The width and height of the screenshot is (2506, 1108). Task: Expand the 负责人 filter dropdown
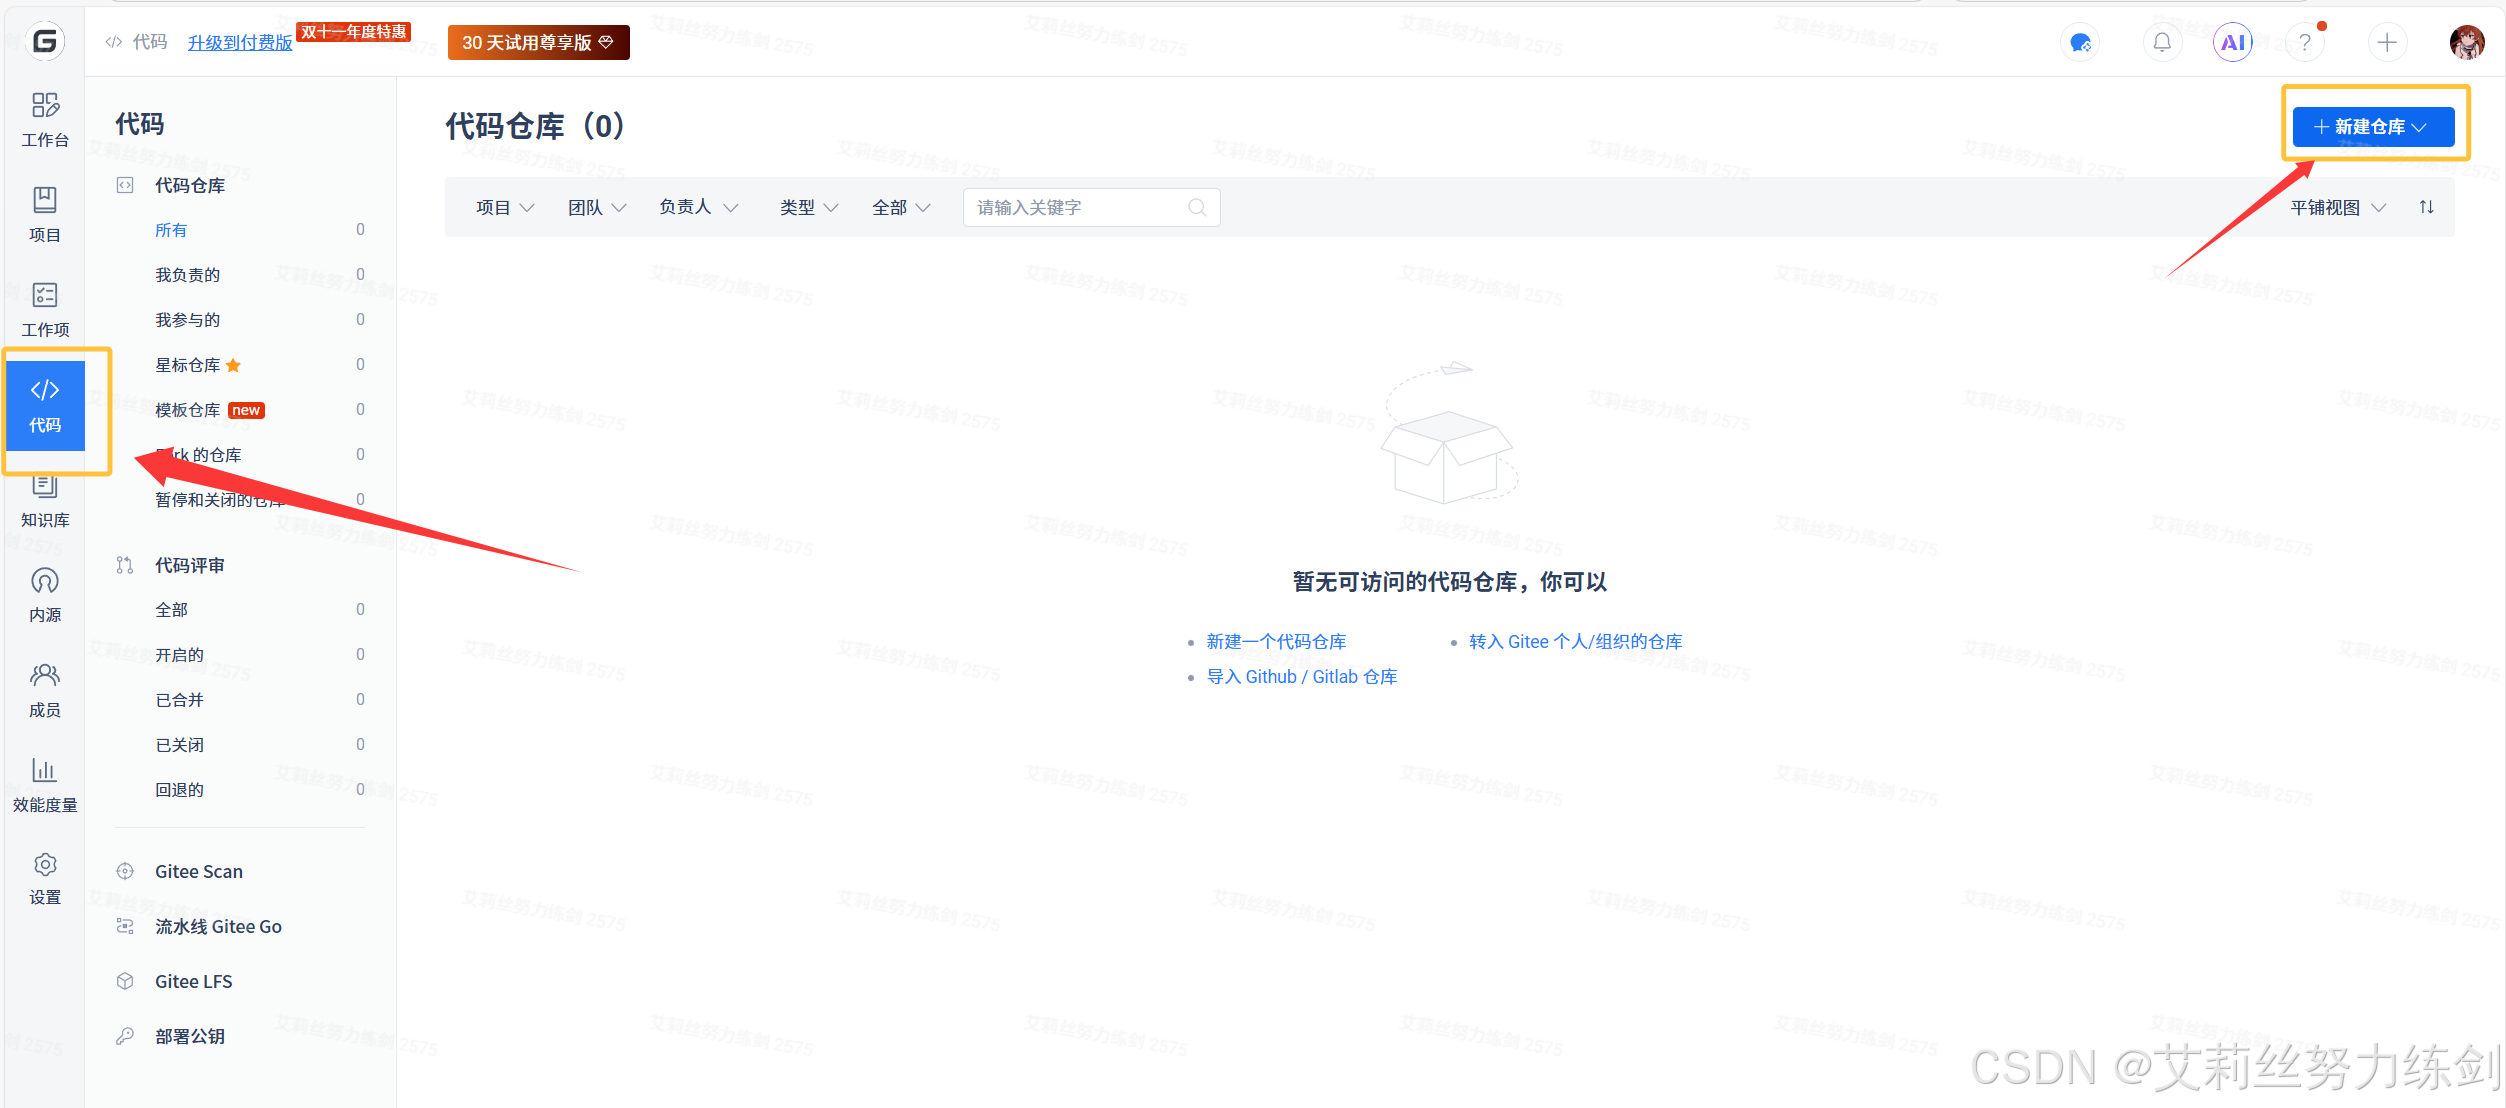click(698, 207)
